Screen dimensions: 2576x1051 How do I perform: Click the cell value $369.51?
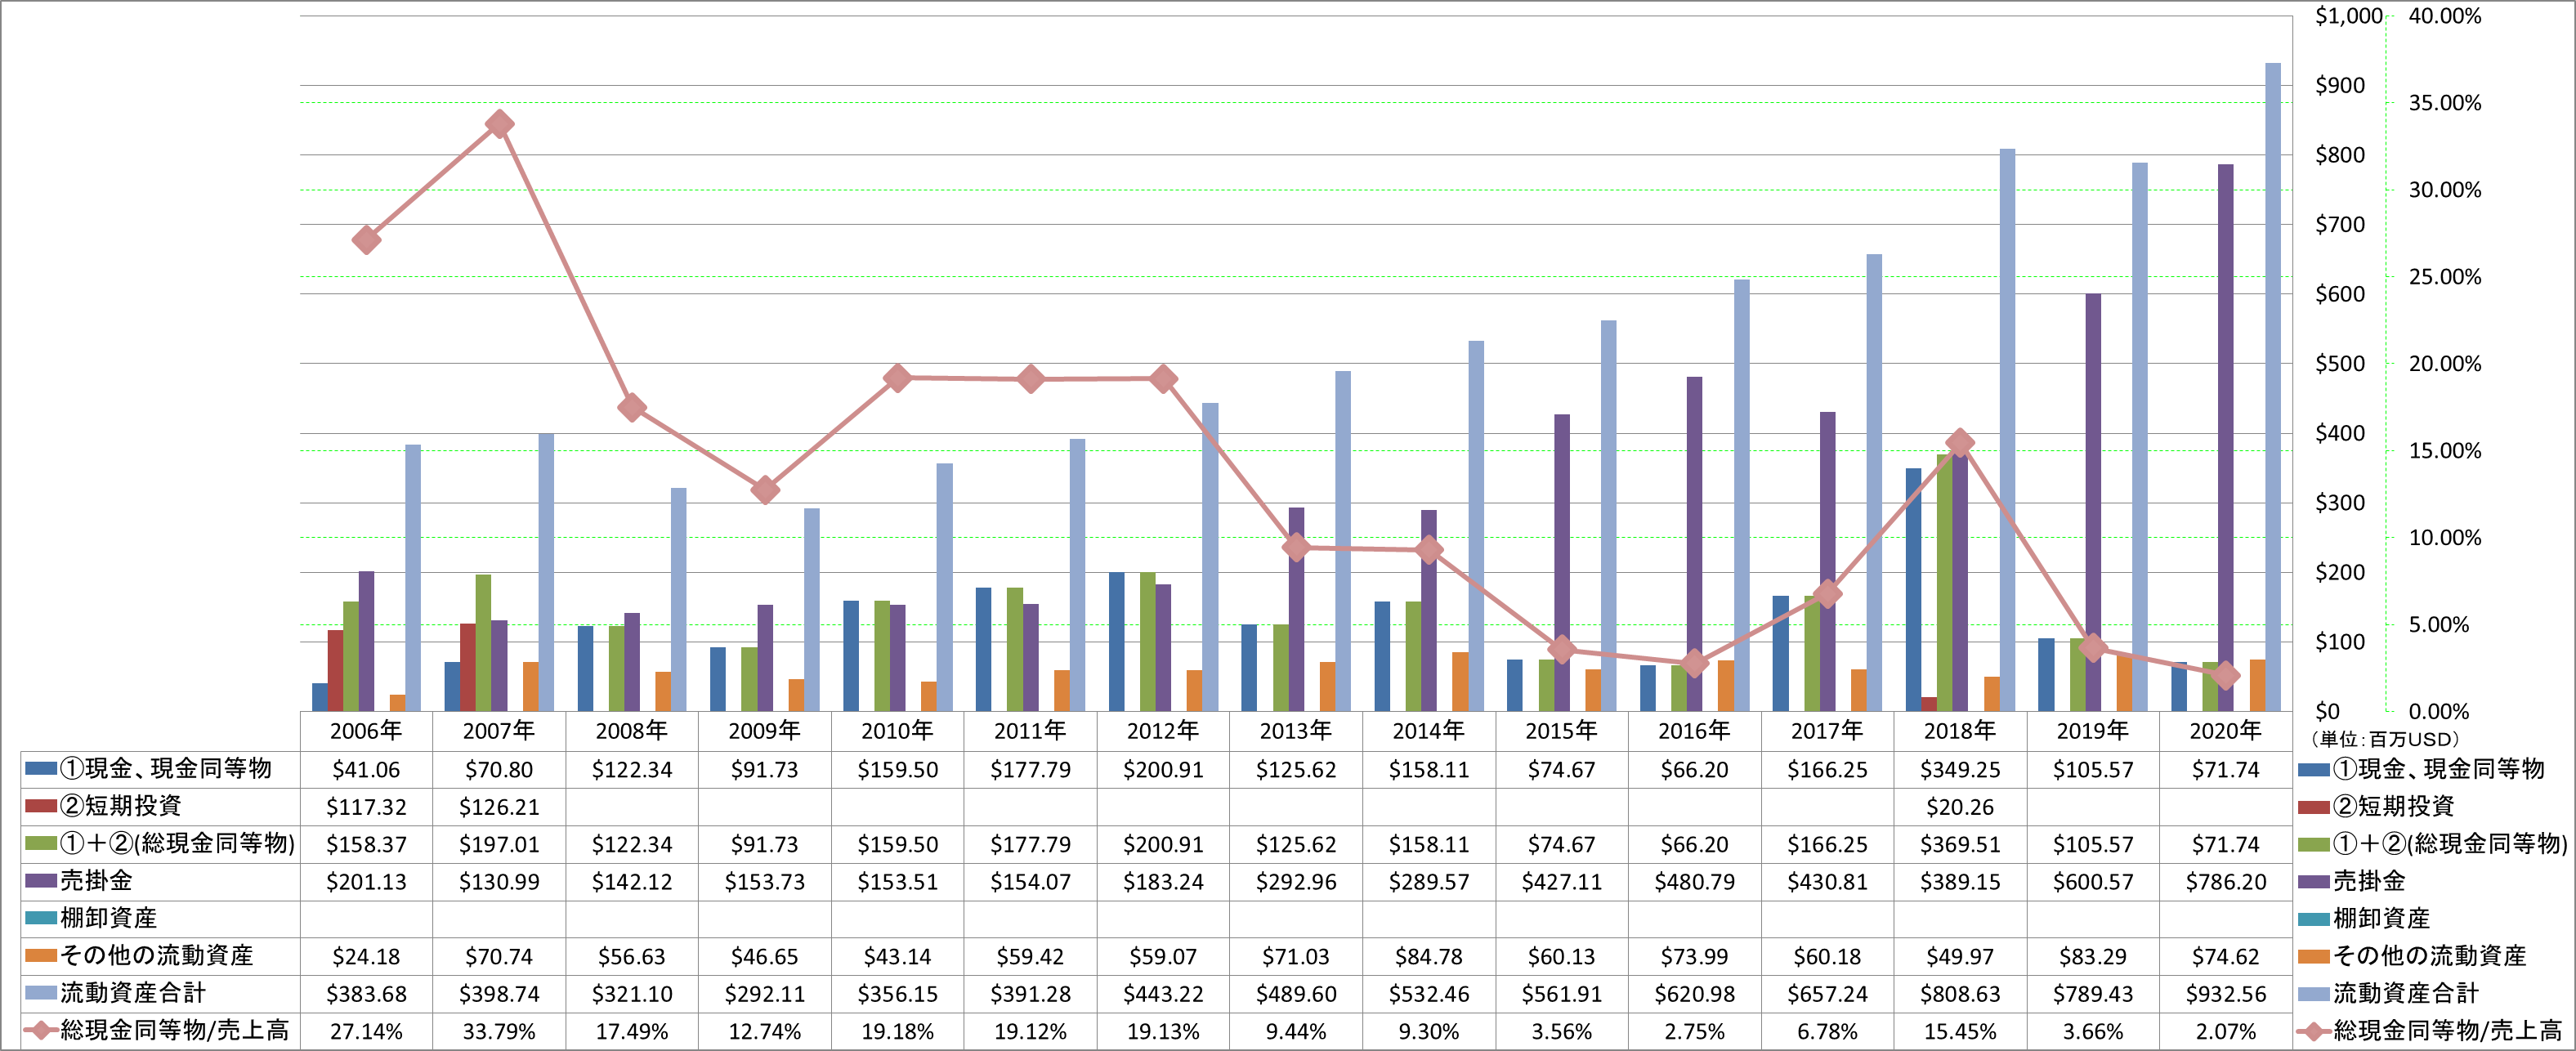1960,845
